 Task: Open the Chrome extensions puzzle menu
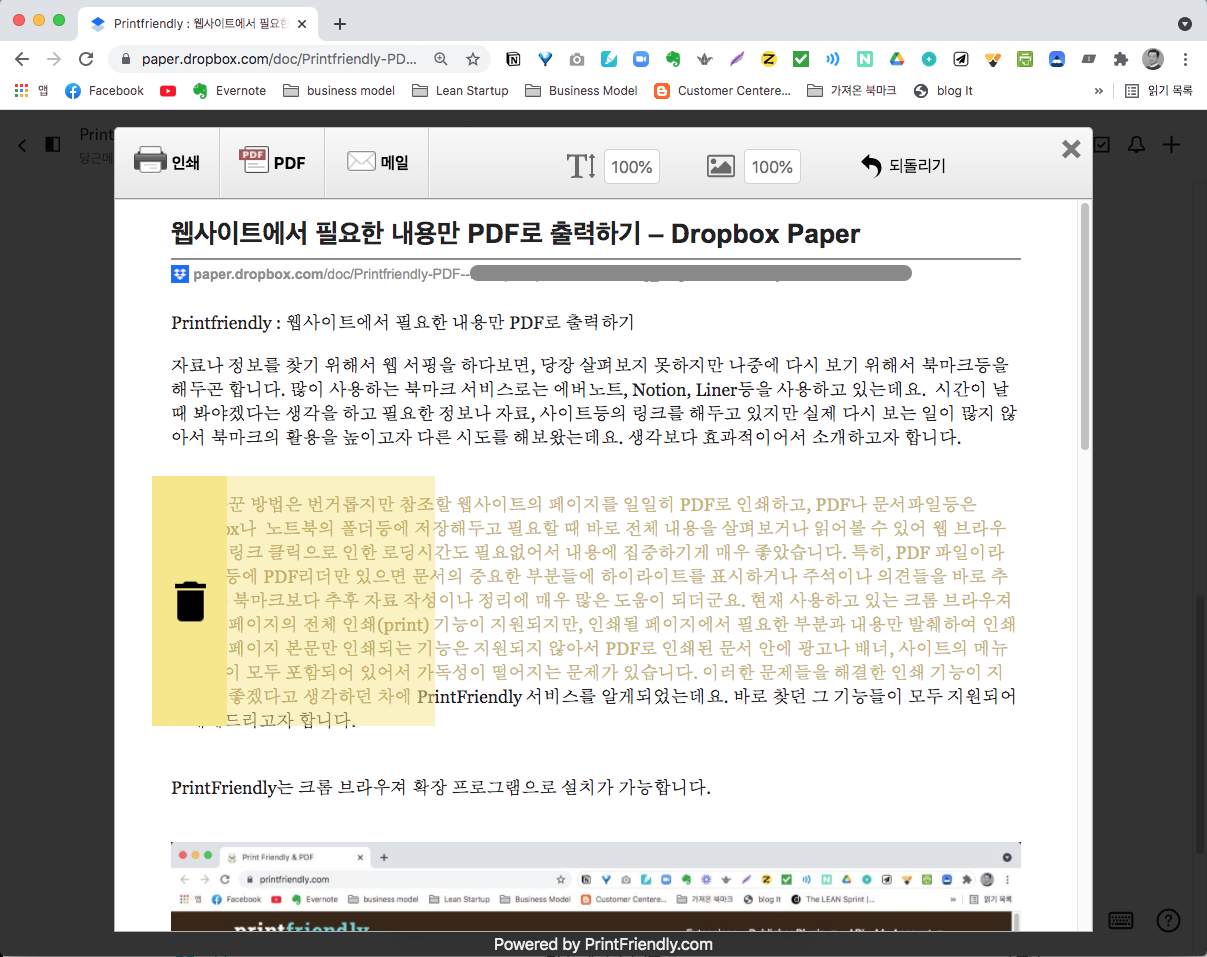[1120, 59]
